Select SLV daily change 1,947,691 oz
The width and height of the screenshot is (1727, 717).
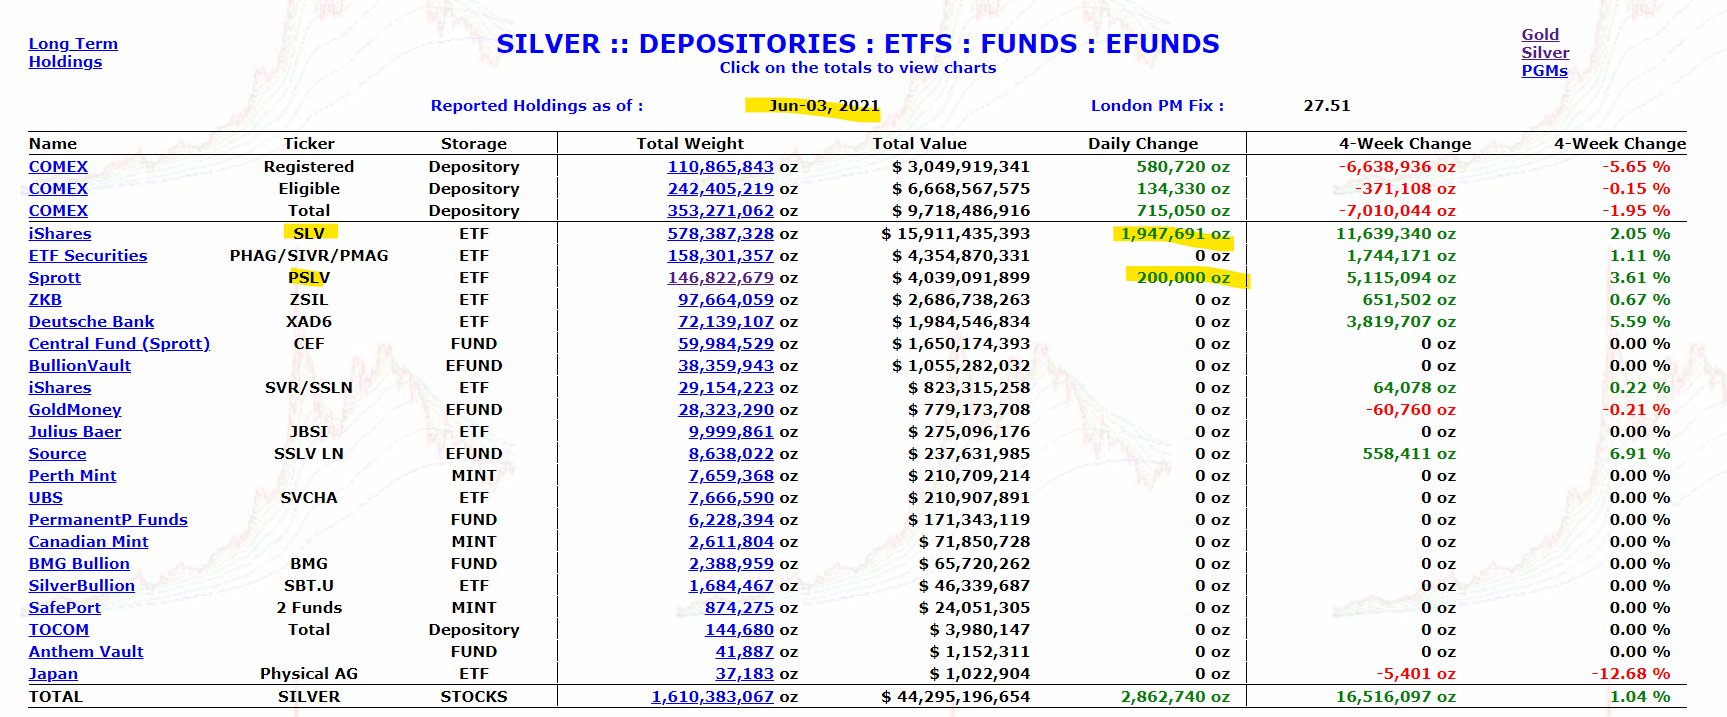point(1175,233)
